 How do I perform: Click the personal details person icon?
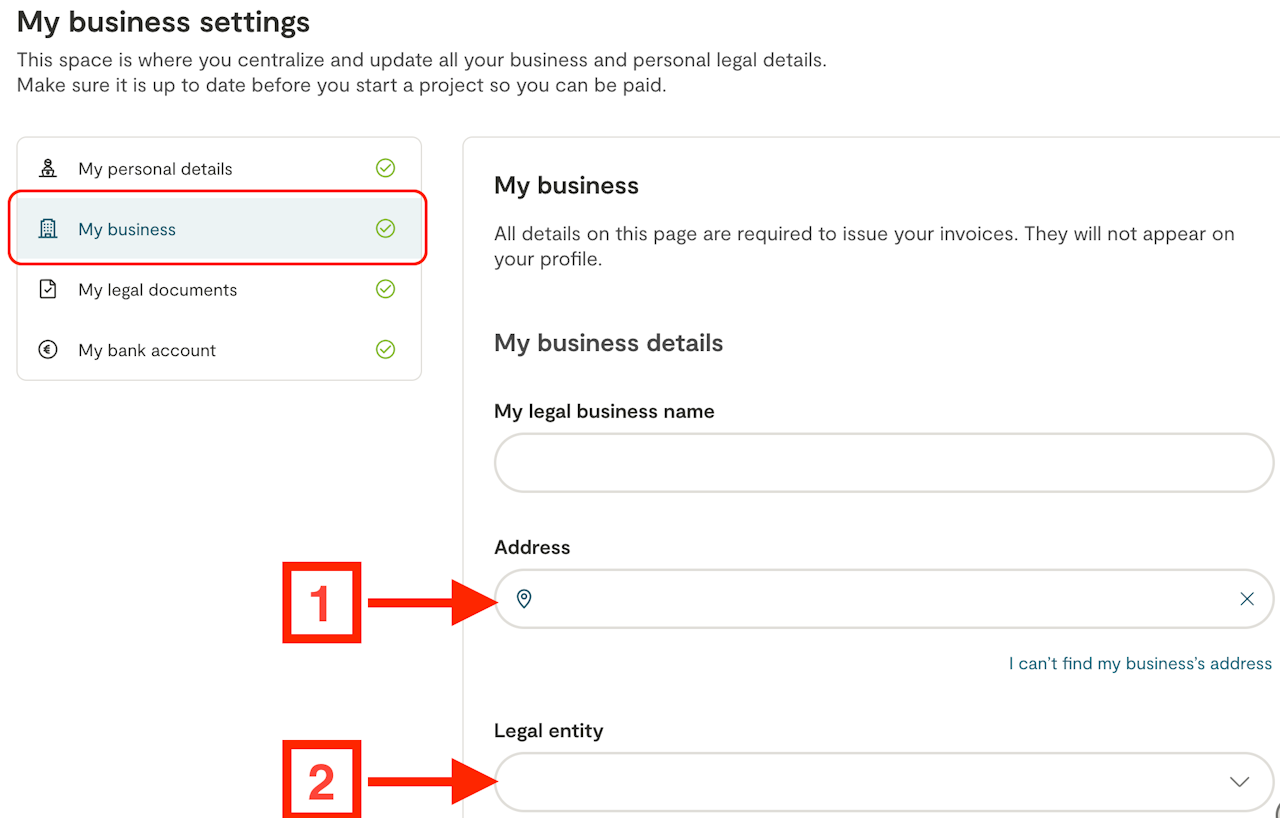(47, 168)
